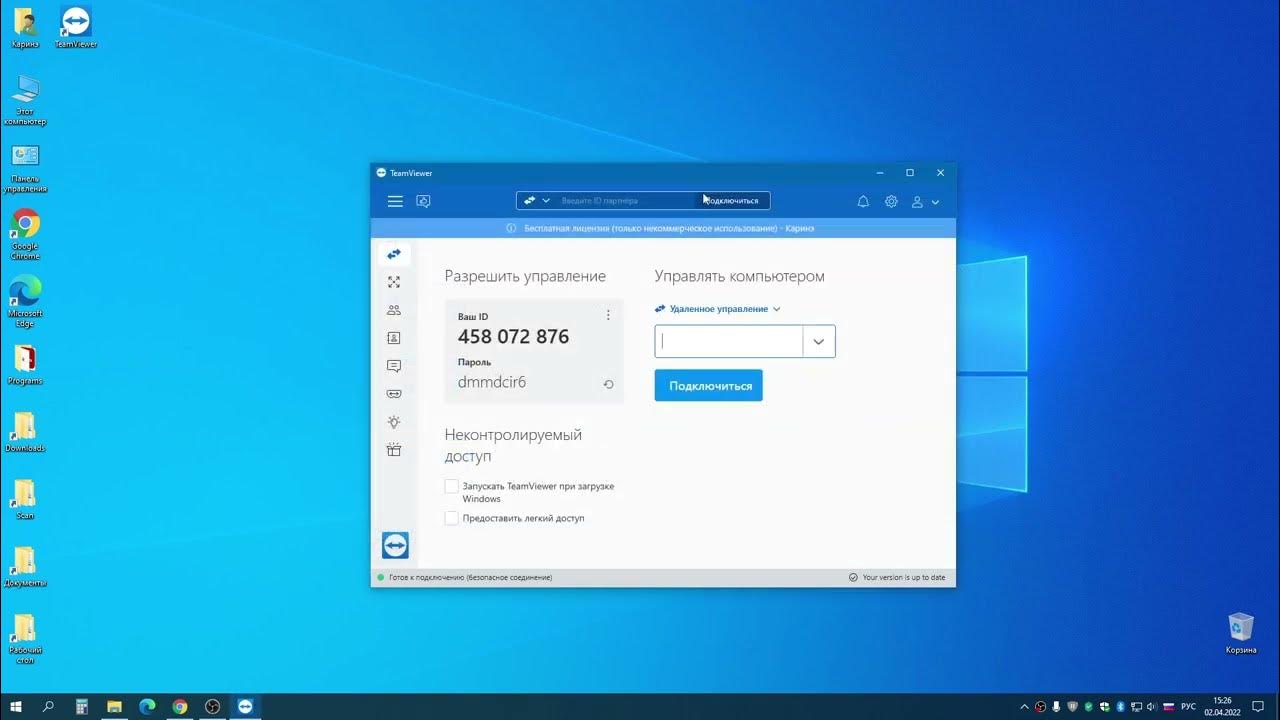Minimize the TeamViewer window
Image resolution: width=1280 pixels, height=720 pixels.
[x=879, y=173]
